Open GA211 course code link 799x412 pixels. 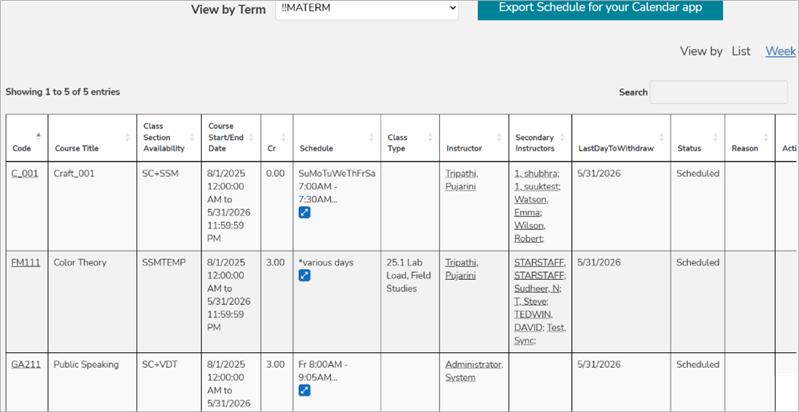25,365
